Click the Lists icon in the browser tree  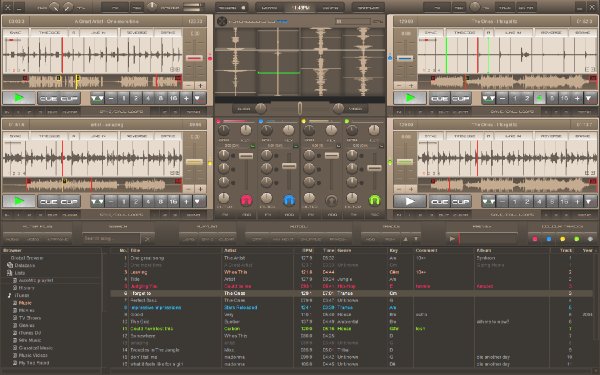tap(10, 273)
